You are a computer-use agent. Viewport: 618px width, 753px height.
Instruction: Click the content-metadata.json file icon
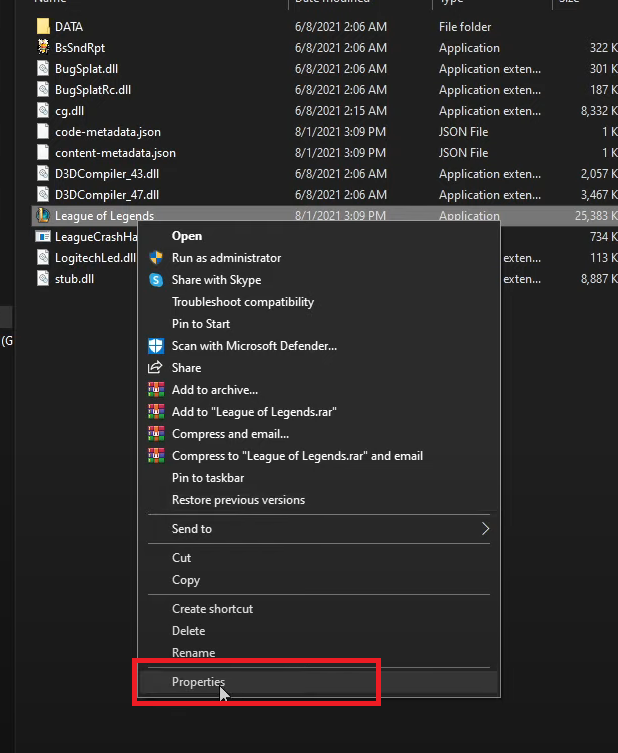43,153
